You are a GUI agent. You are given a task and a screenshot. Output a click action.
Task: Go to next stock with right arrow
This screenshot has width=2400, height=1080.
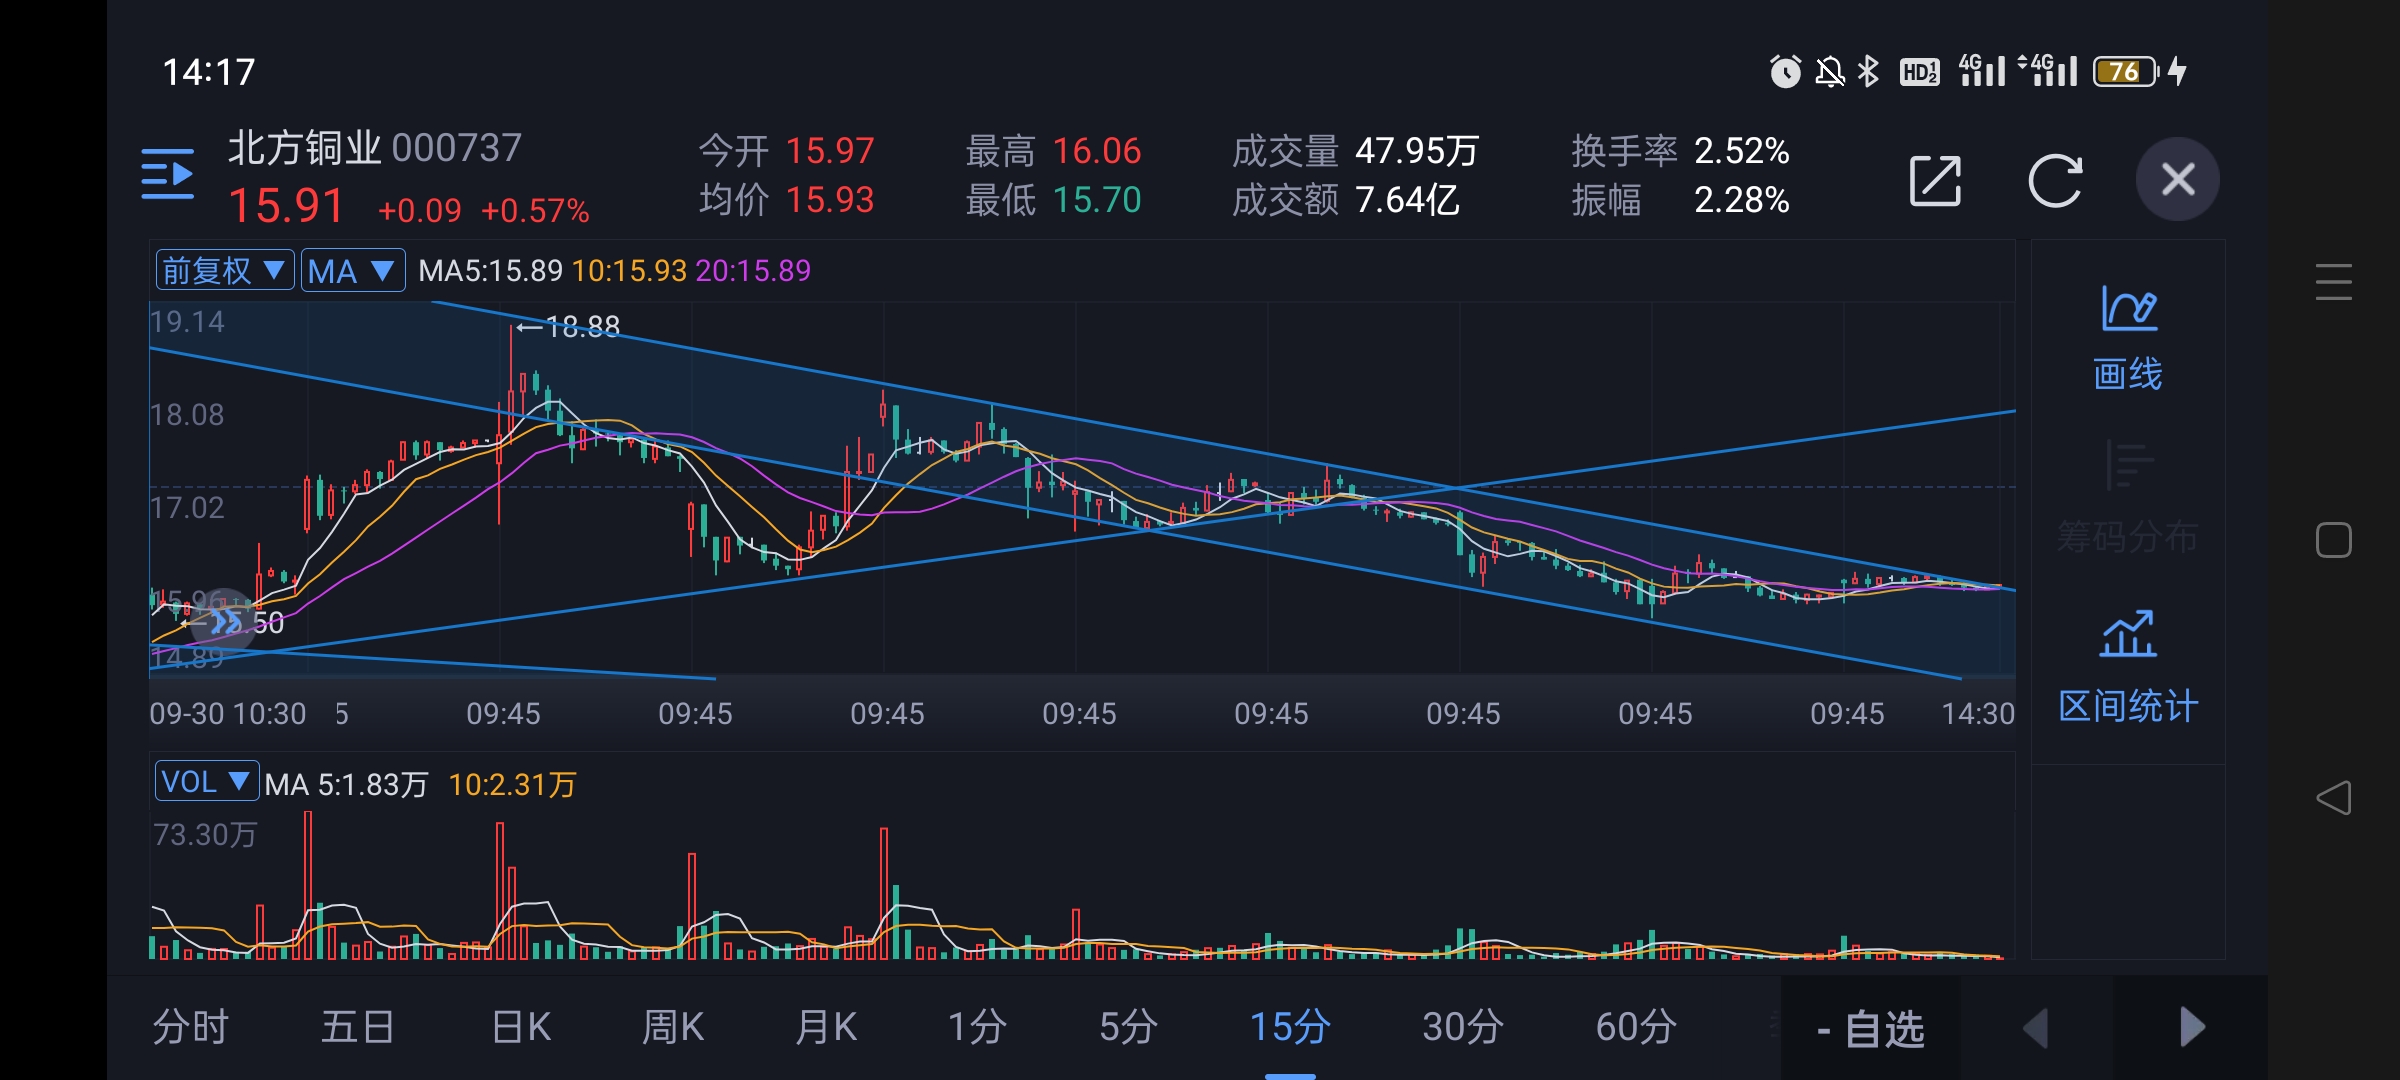pyautogui.click(x=2191, y=1028)
